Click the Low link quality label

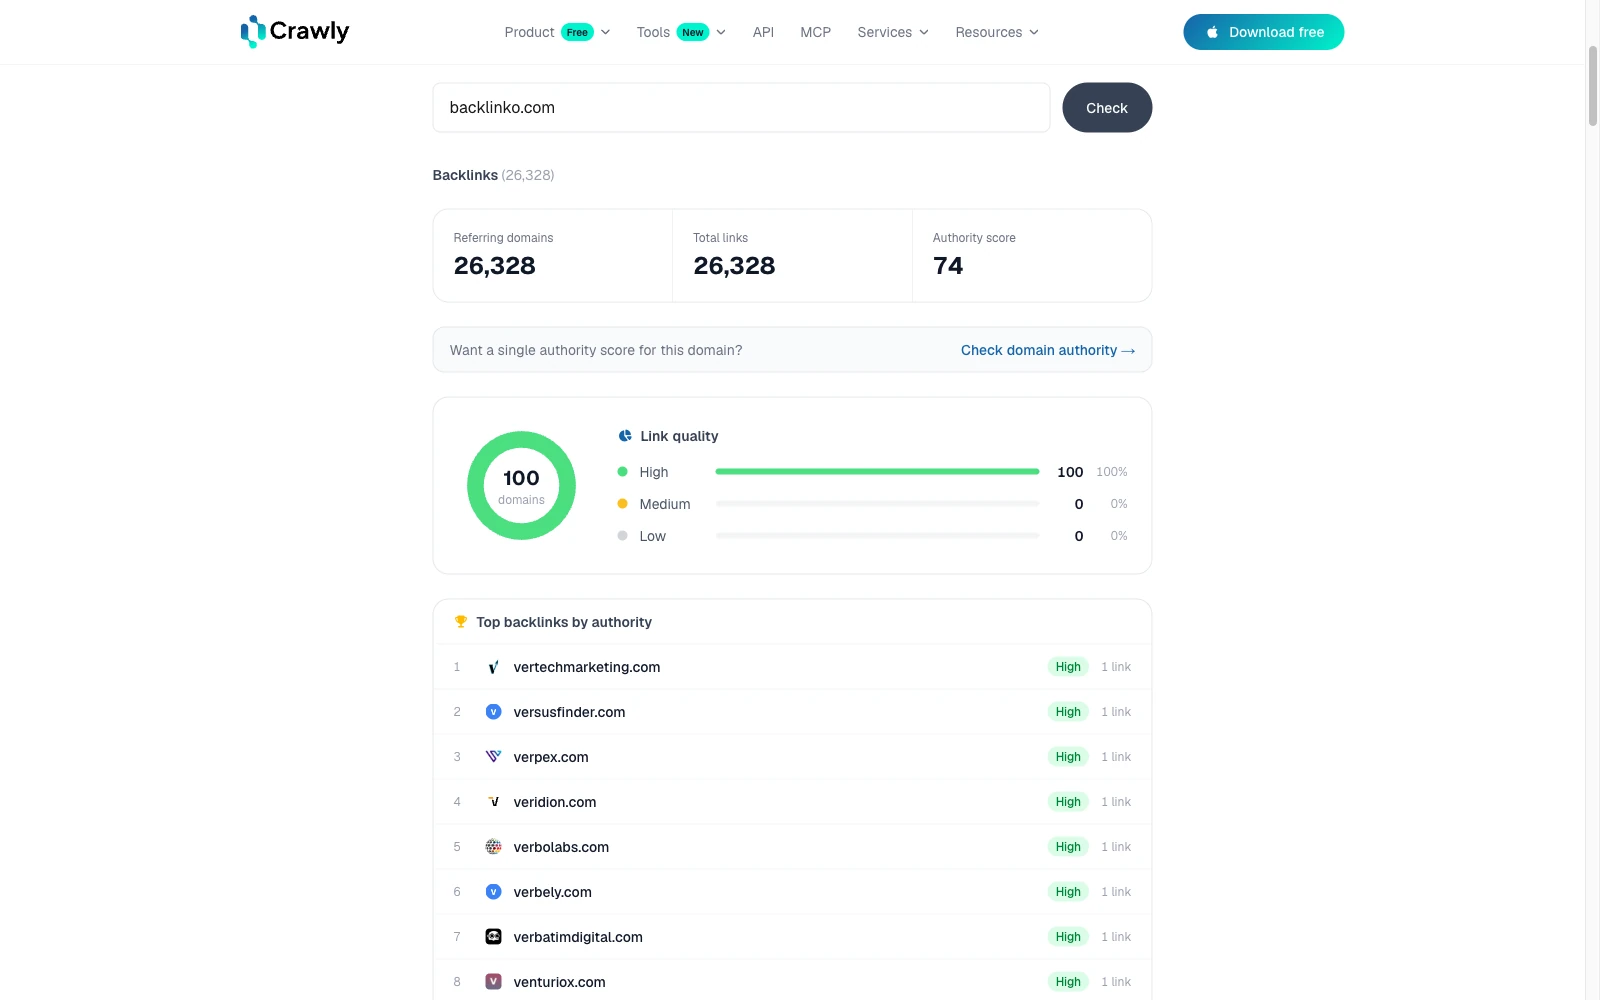pos(653,536)
